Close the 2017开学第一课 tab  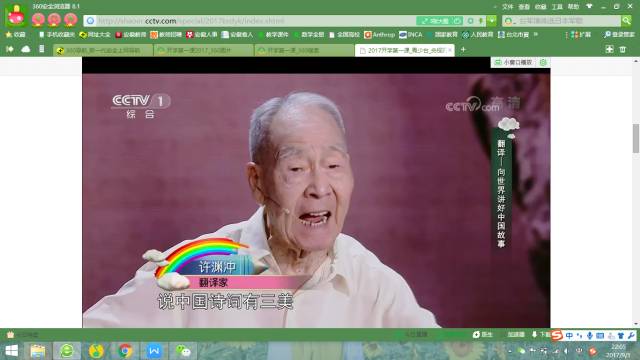click(450, 50)
